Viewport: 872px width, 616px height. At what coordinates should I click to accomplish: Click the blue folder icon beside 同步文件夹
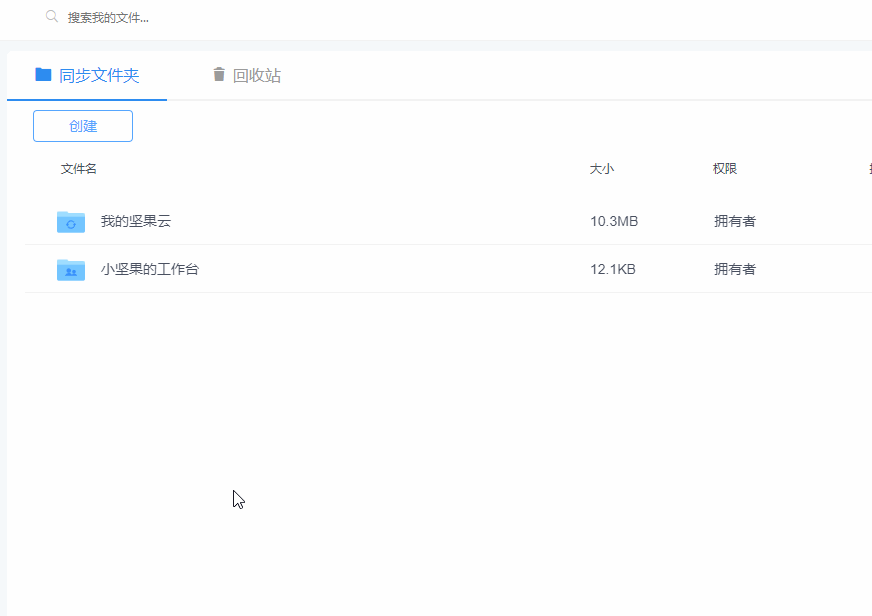click(x=43, y=74)
